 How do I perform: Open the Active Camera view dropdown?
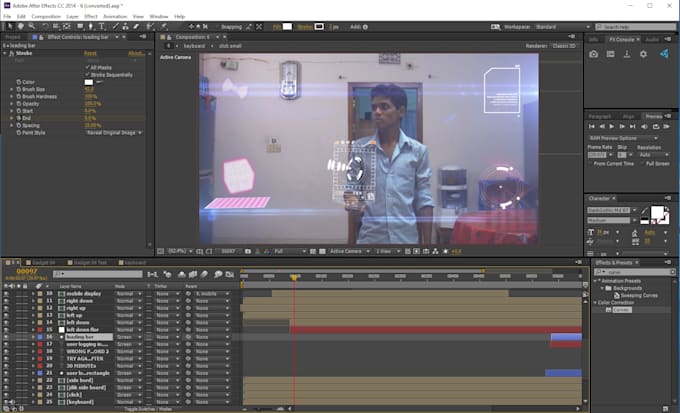pos(350,251)
